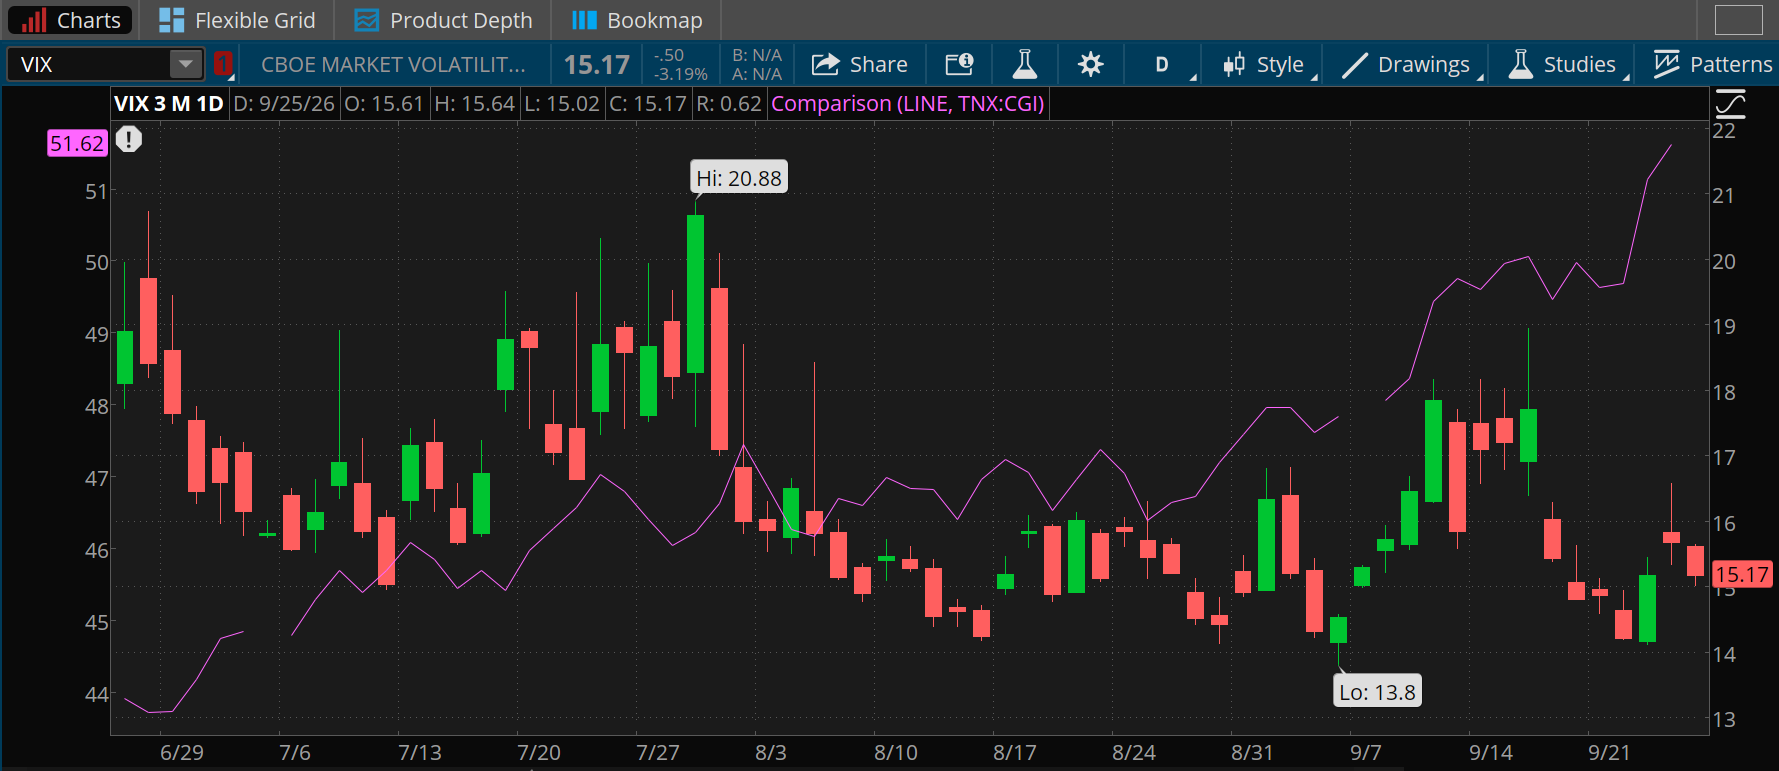The image size is (1779, 771).
Task: Click the R: 0.62 range value
Action: point(729,104)
